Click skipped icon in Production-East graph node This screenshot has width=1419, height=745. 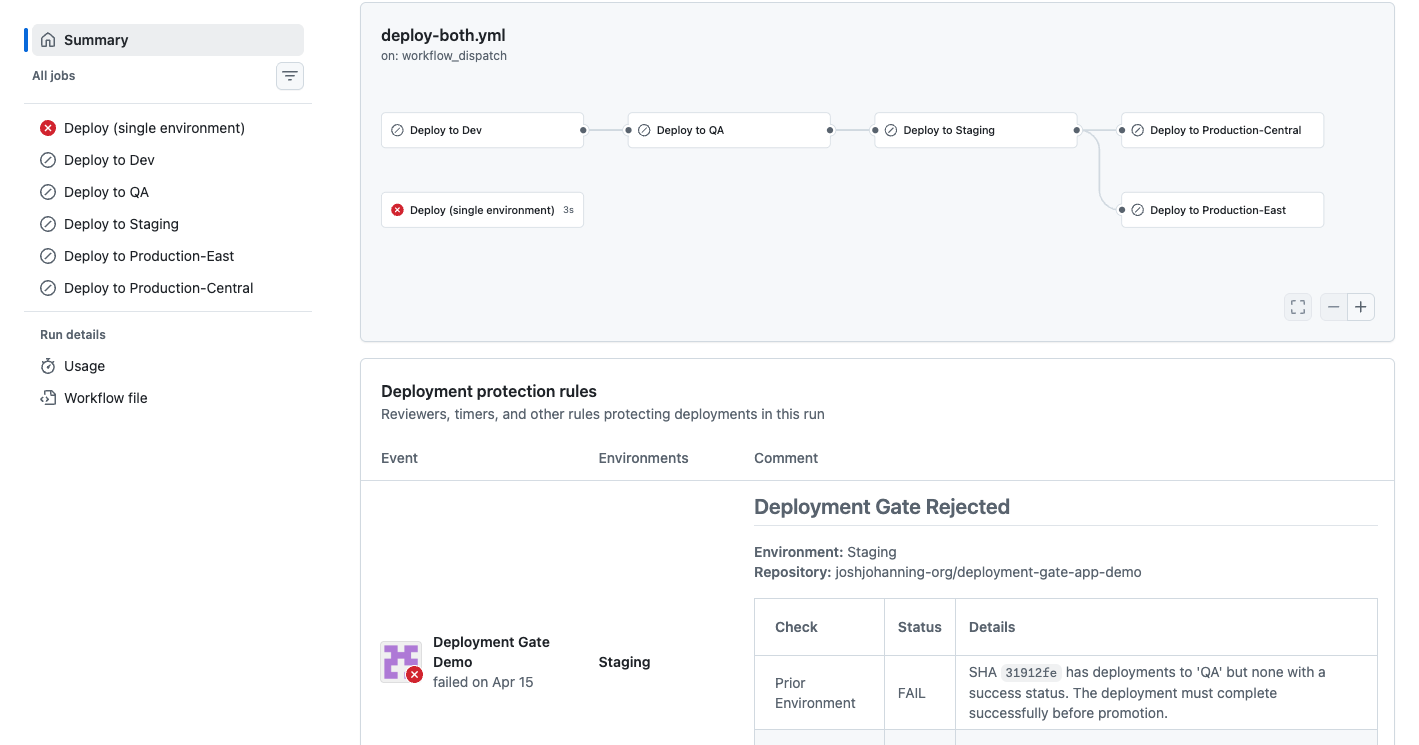coord(1137,210)
